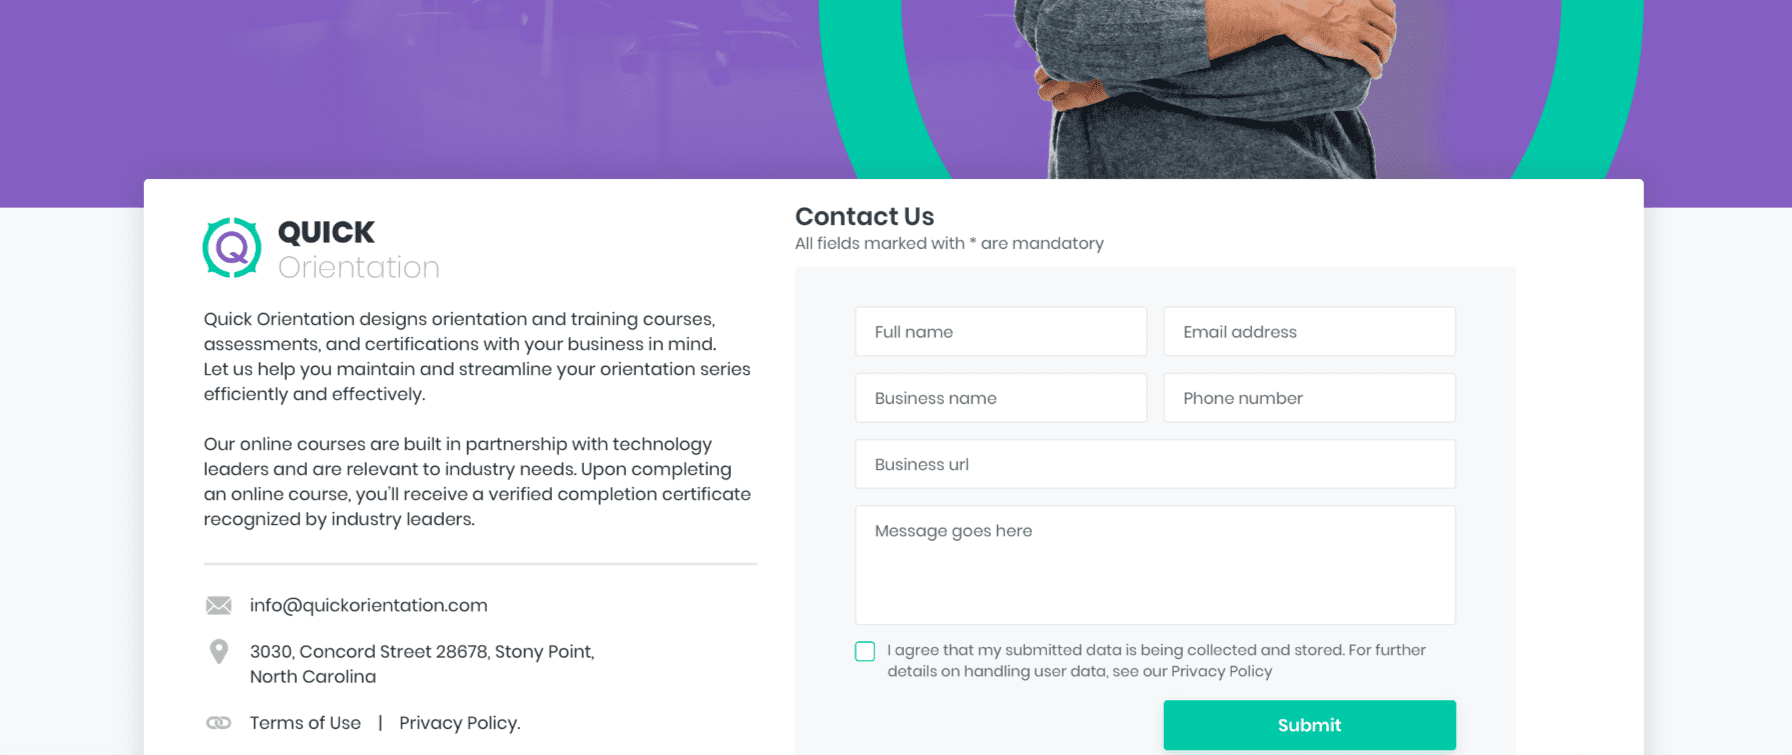1792x755 pixels.
Task: Tick the data collection consent checkbox
Action: coord(865,651)
